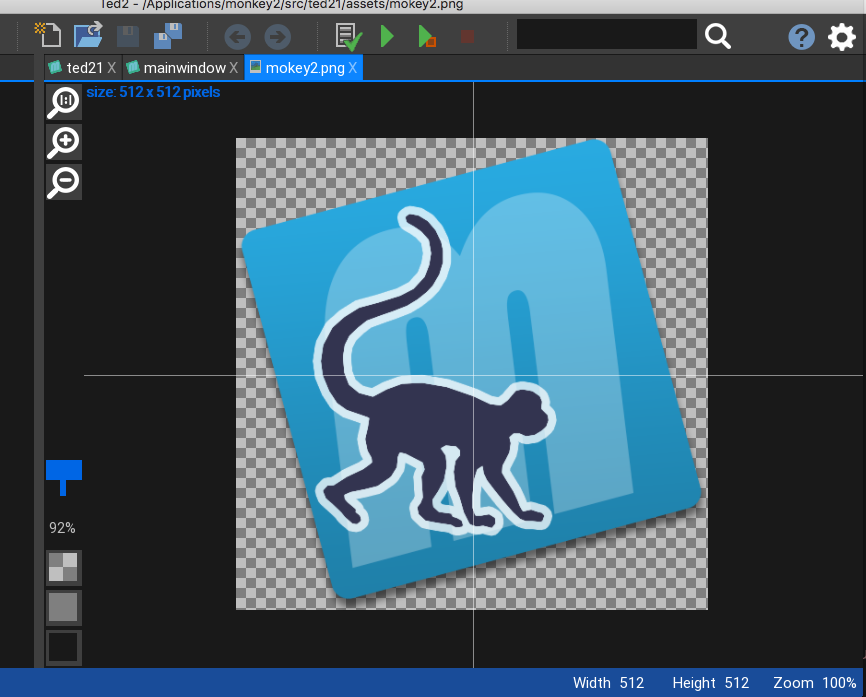
Task: Open Help with the question mark icon
Action: [x=801, y=37]
